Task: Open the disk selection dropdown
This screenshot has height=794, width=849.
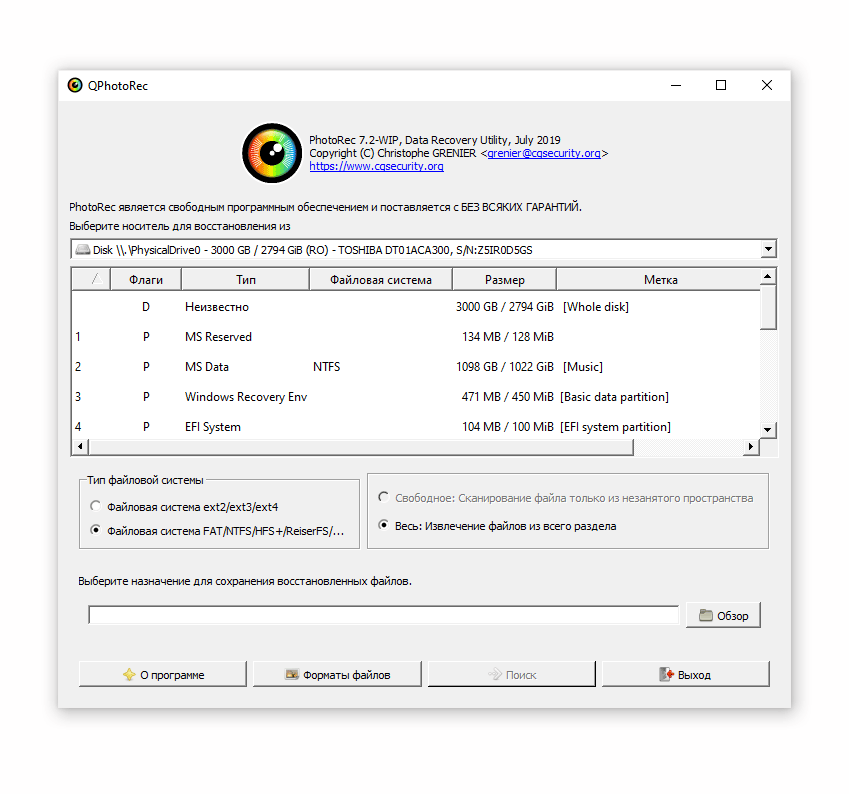Action: pyautogui.click(x=767, y=250)
